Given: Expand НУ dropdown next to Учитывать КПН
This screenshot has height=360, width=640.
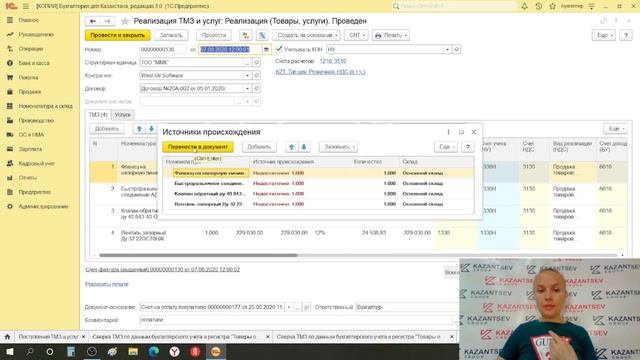Looking at the screenshot, I should (447, 49).
